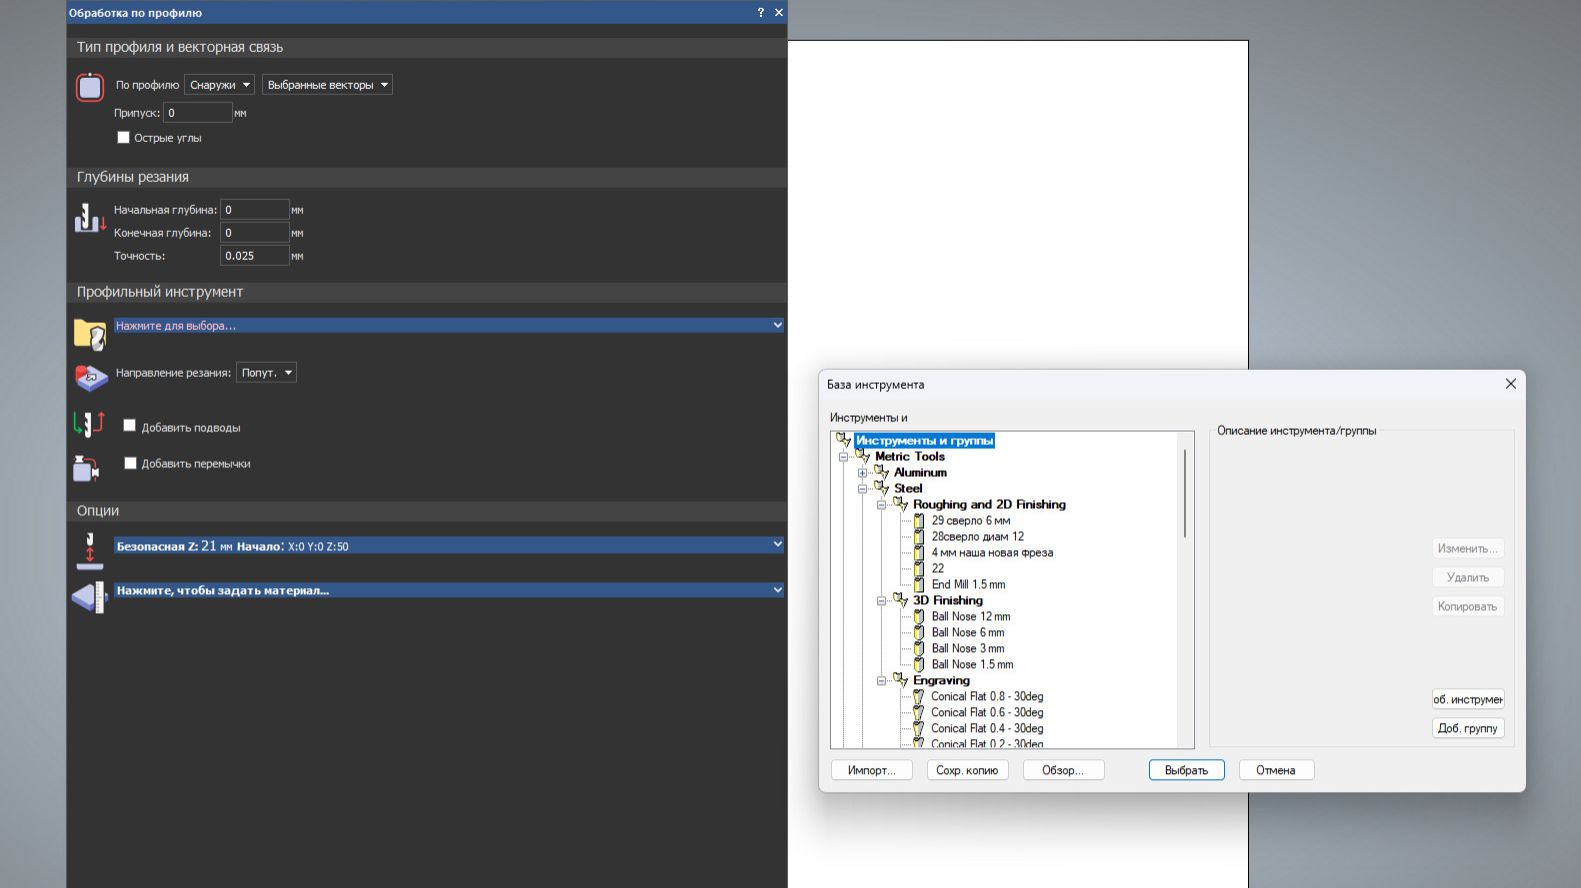
Task: Open tool database via folder icon
Action: click(90, 334)
